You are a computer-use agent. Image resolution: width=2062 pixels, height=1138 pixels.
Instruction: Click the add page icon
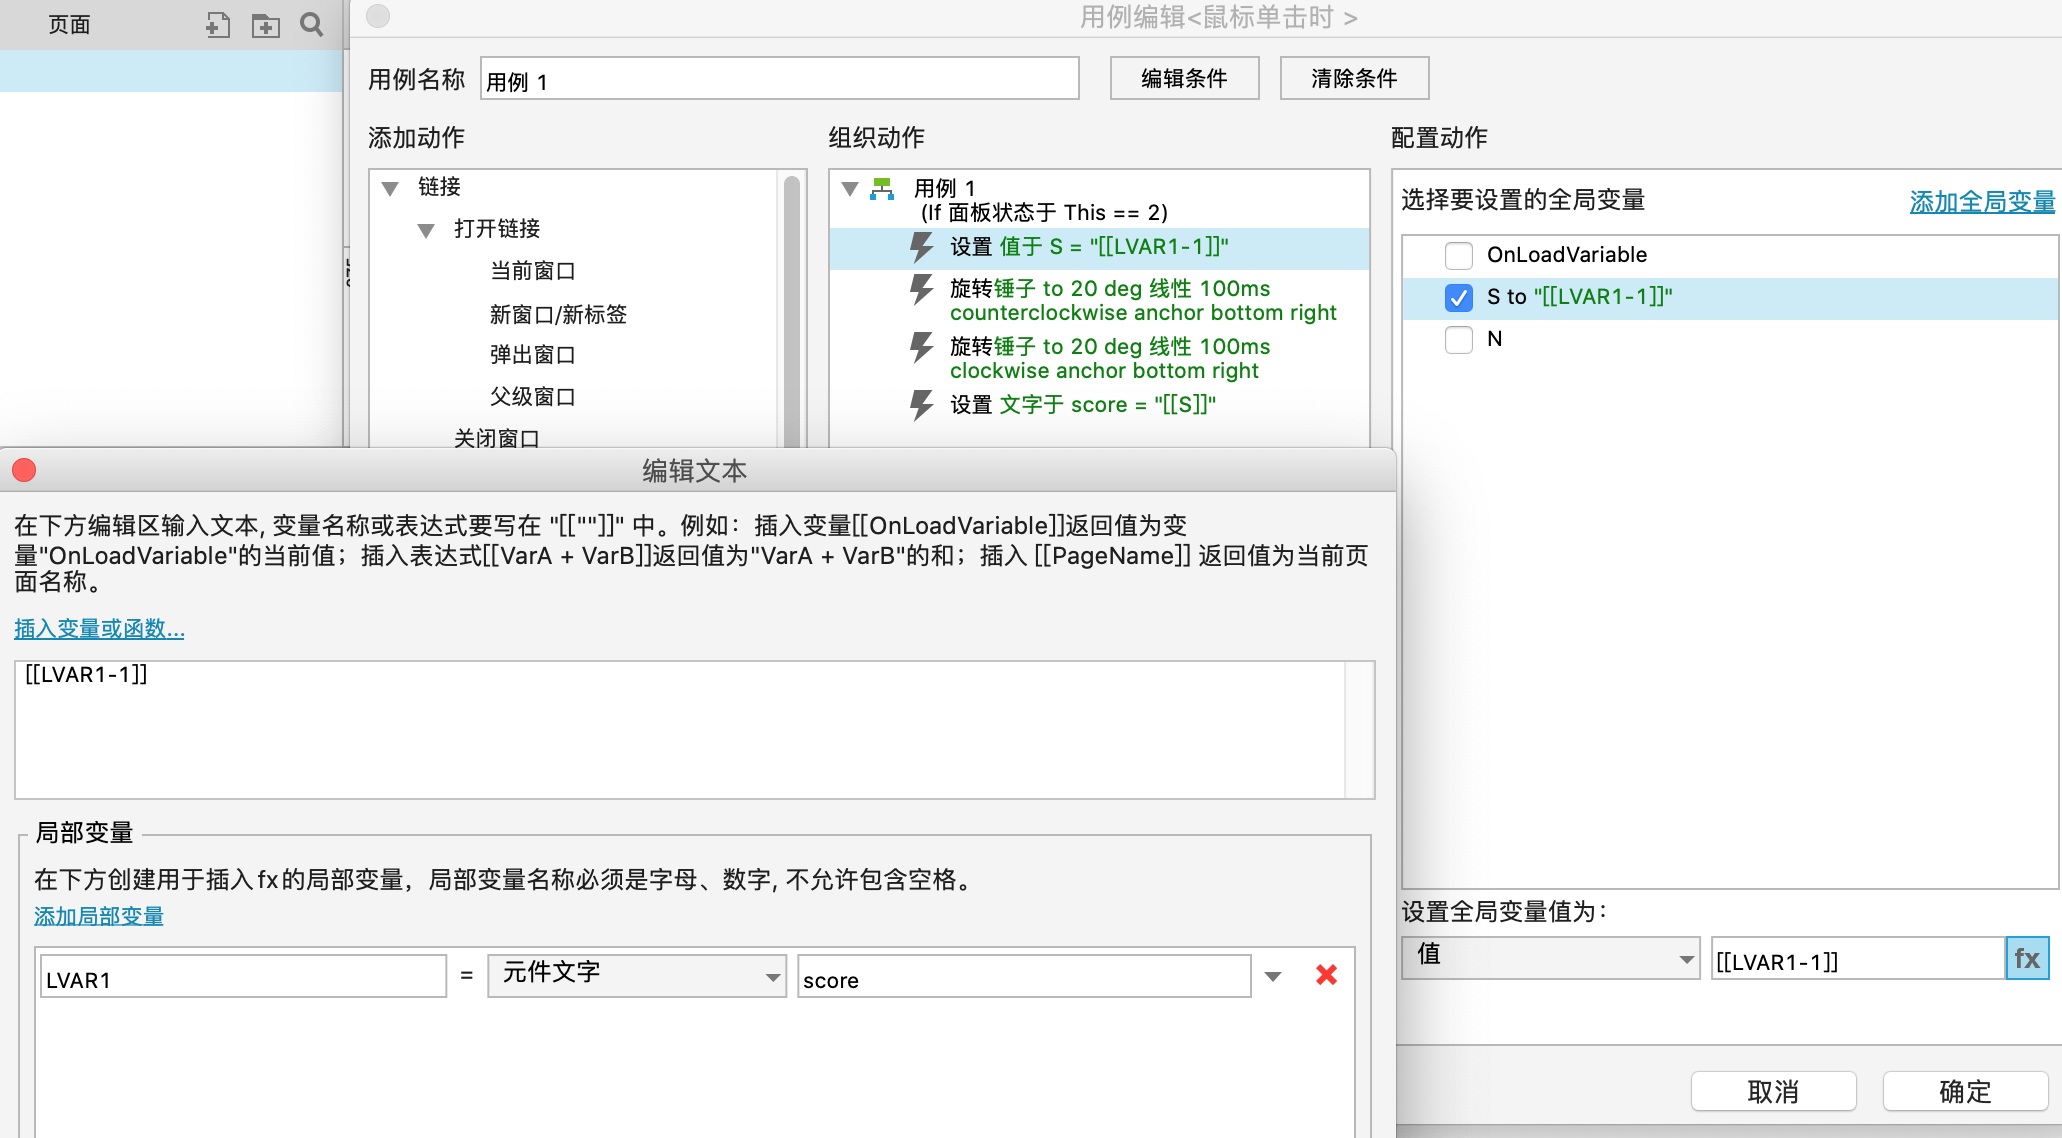click(x=217, y=25)
